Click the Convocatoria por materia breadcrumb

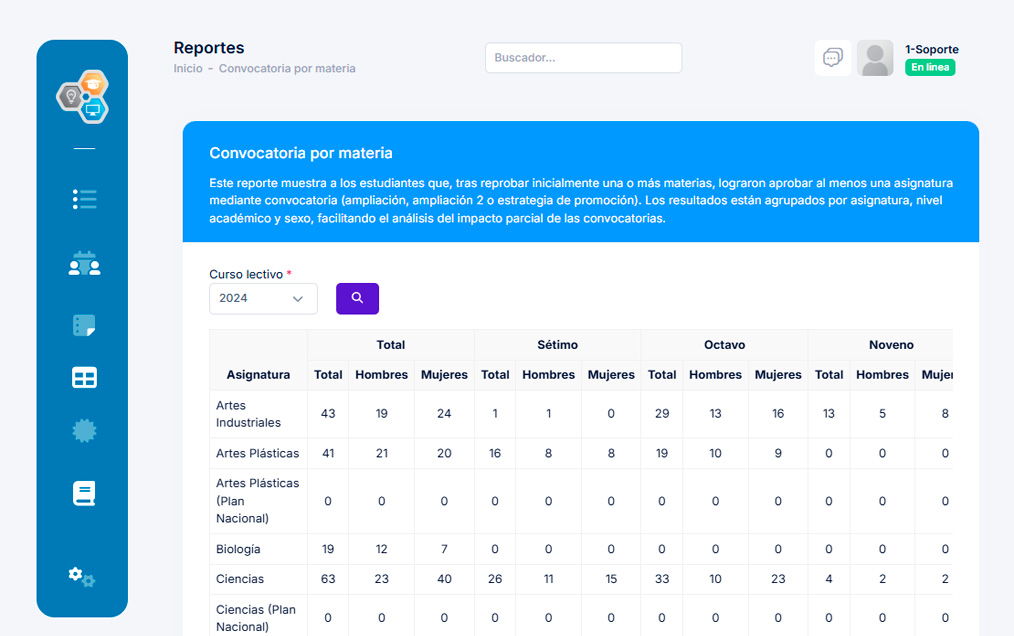point(287,69)
